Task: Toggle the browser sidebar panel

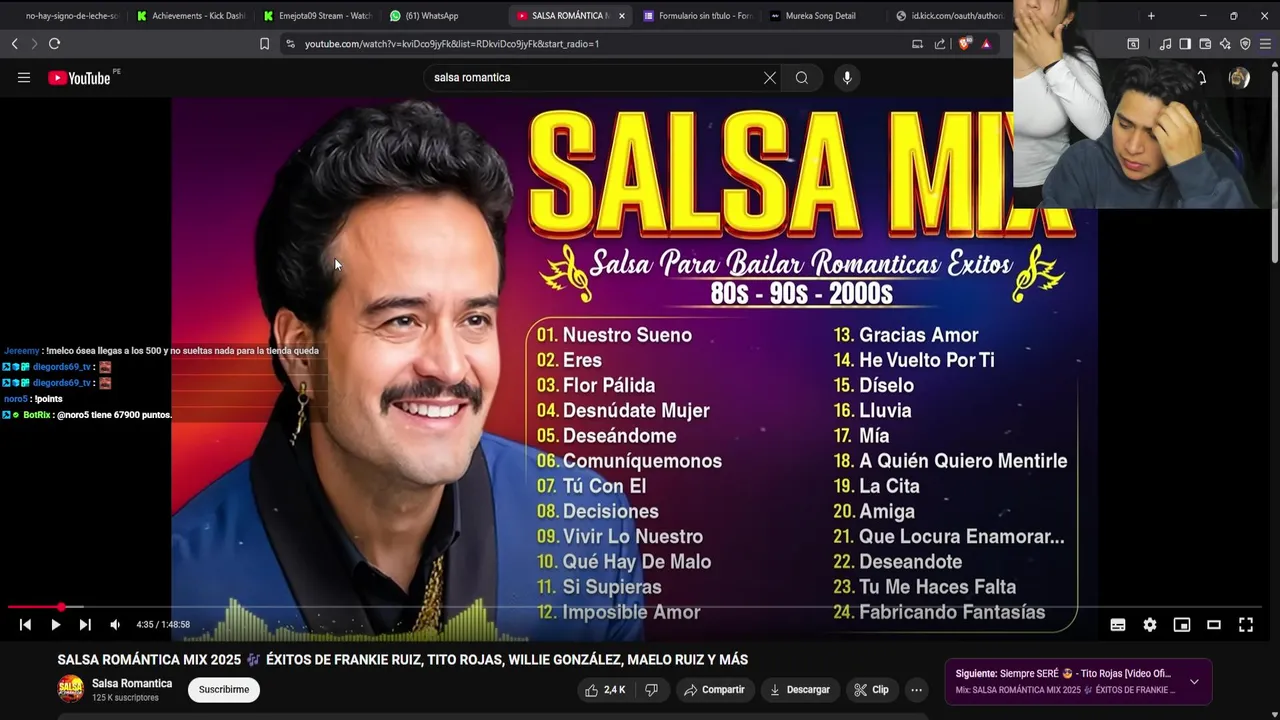Action: tap(1185, 44)
